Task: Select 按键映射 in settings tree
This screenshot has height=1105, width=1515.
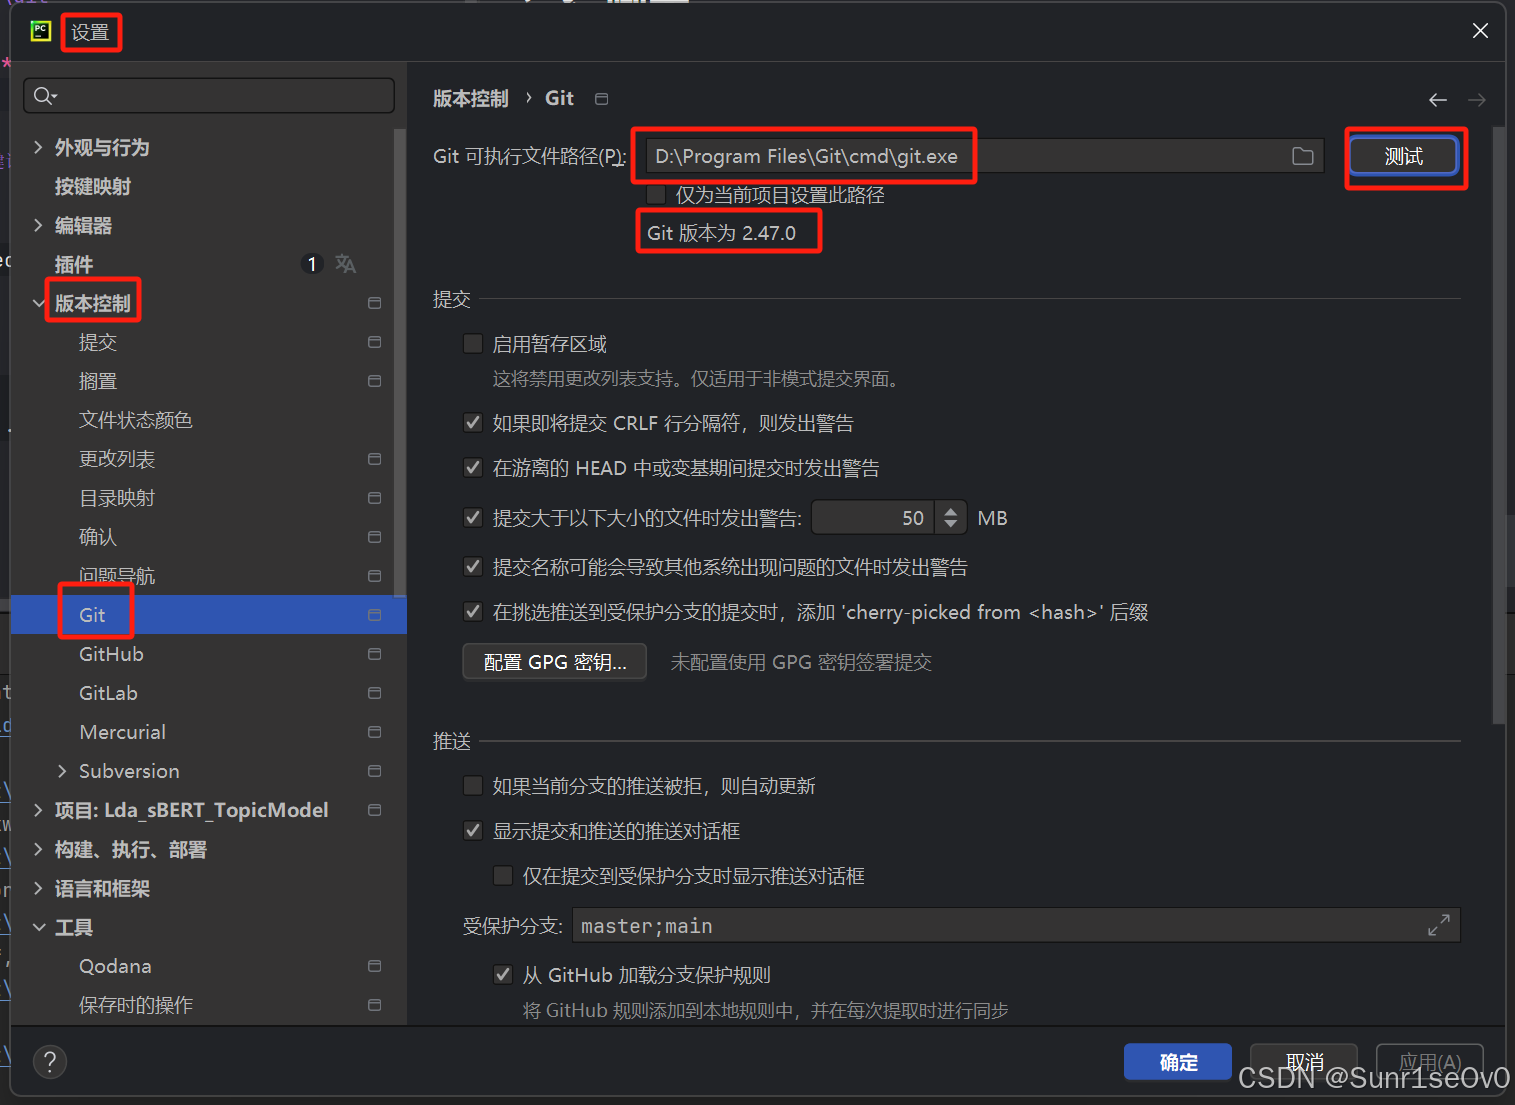Action: [93, 186]
